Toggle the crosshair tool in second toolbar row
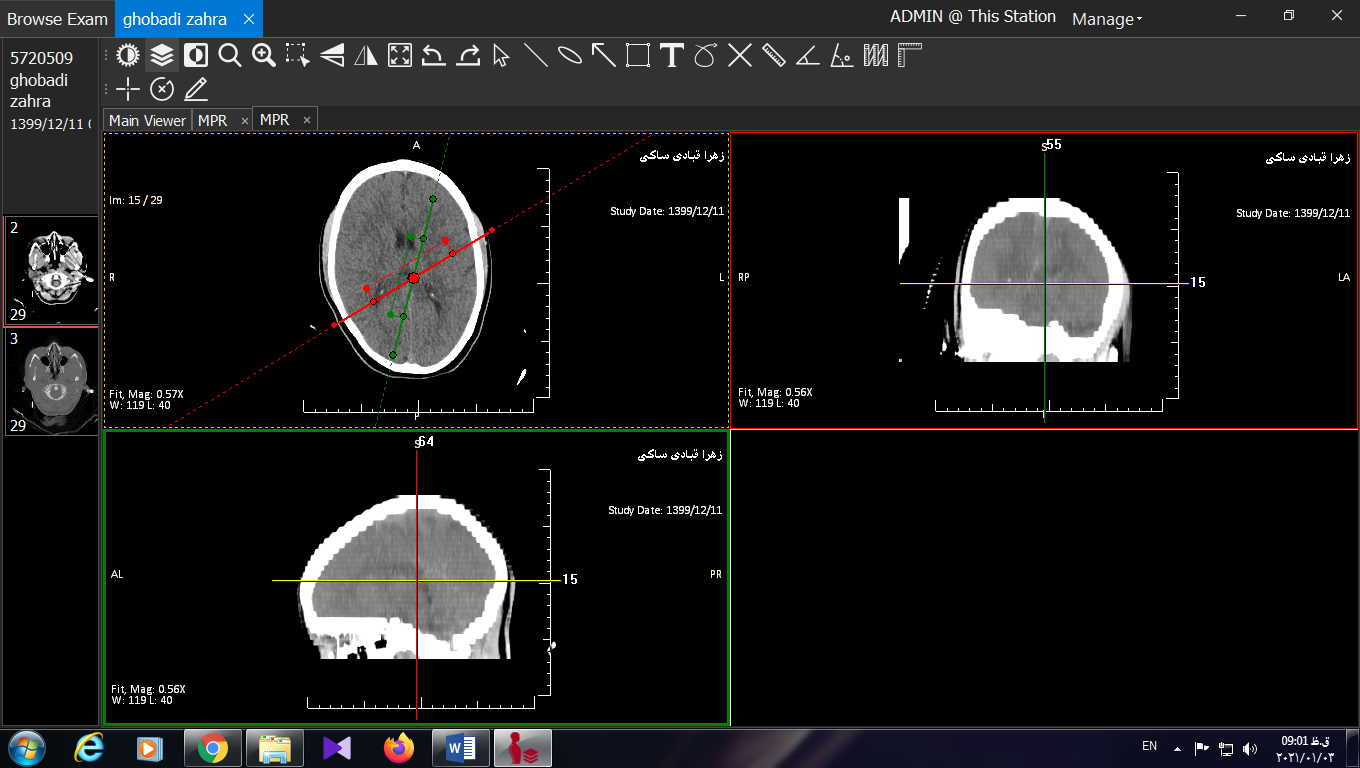 pyautogui.click(x=128, y=89)
